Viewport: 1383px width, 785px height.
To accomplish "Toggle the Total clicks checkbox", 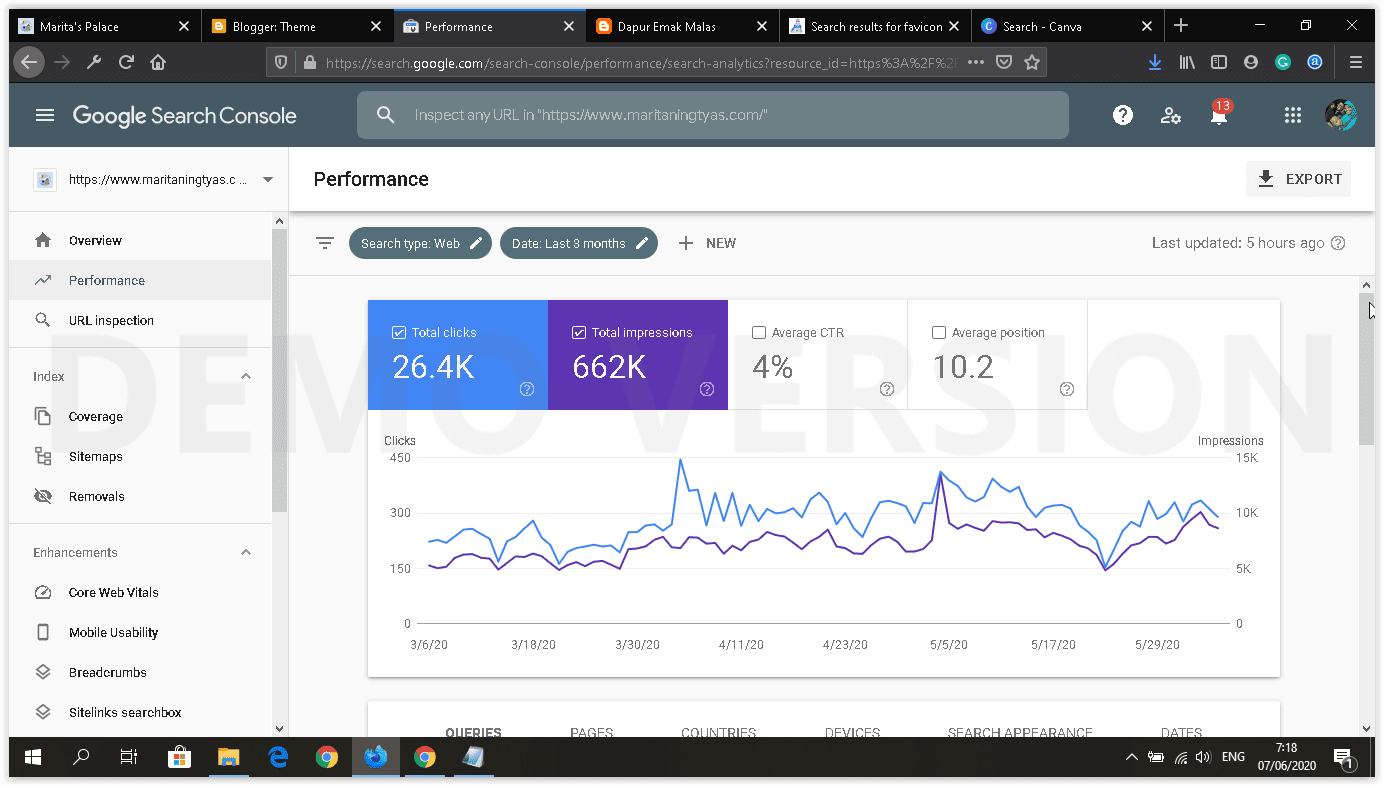I will coord(399,332).
